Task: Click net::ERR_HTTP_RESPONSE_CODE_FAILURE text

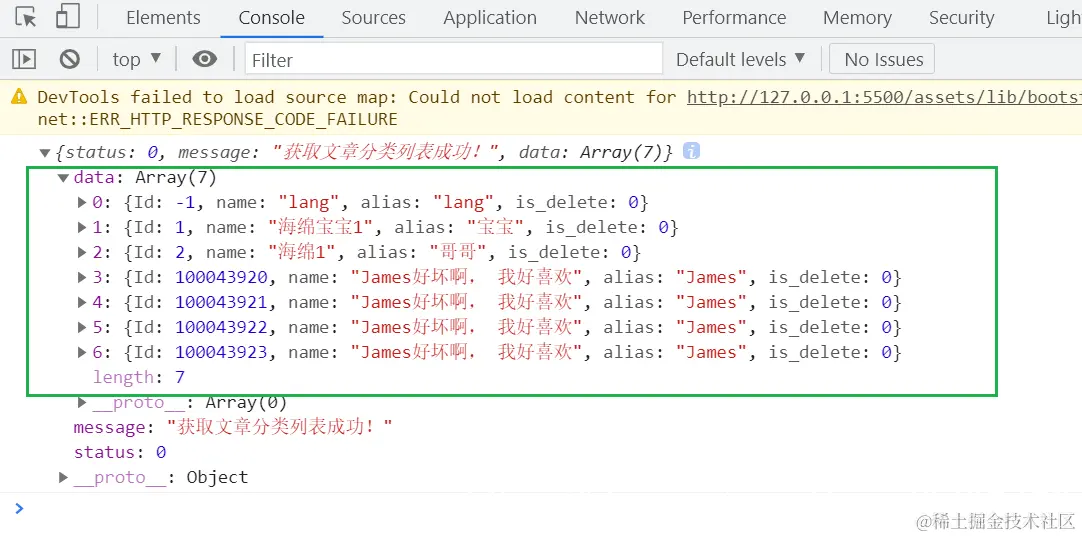Action: tap(217, 120)
